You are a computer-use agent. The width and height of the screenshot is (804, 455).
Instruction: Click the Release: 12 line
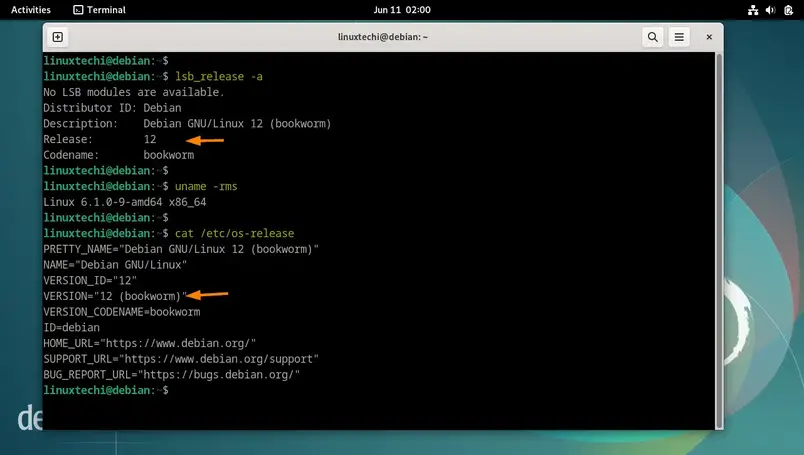[x=99, y=140]
